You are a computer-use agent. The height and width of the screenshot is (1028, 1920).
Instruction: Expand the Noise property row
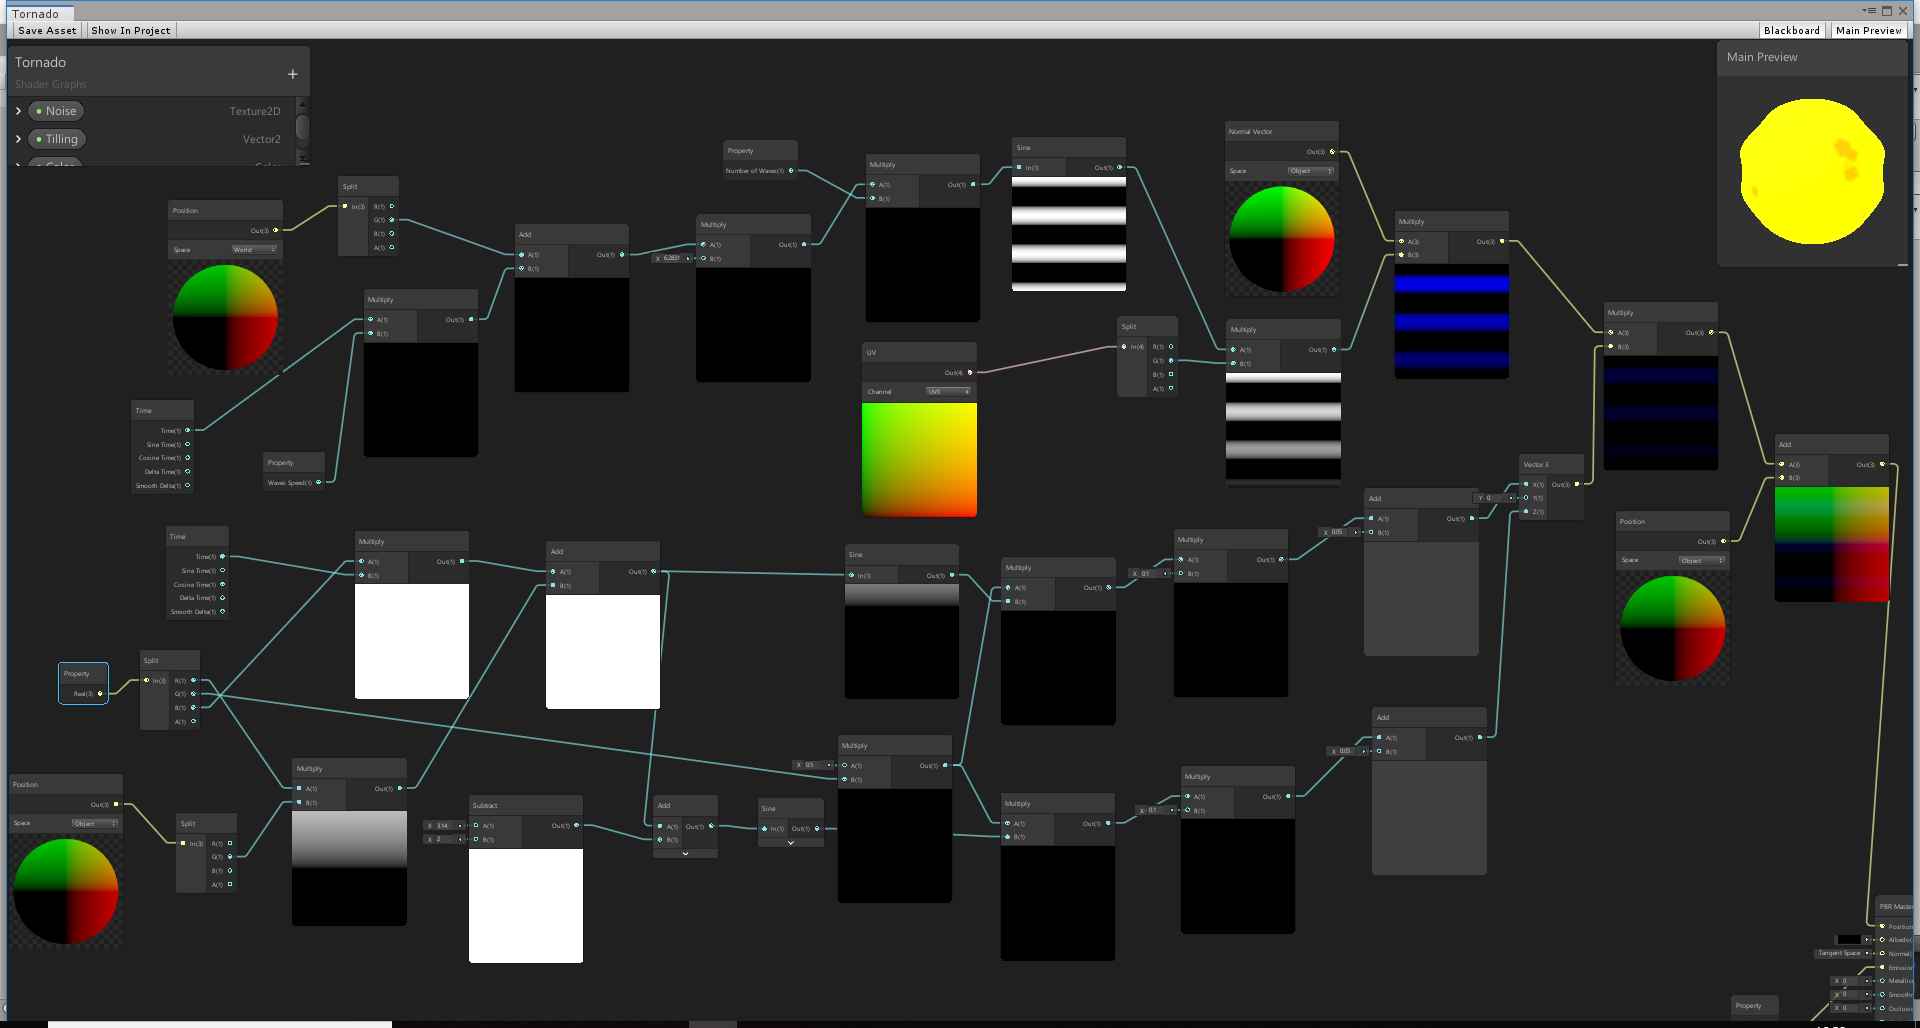click(18, 111)
